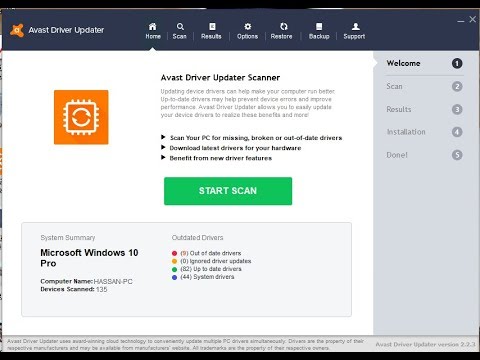Click the orange driver chip refresh icon
Image resolution: width=480 pixels, height=360 pixels.
click(x=81, y=117)
